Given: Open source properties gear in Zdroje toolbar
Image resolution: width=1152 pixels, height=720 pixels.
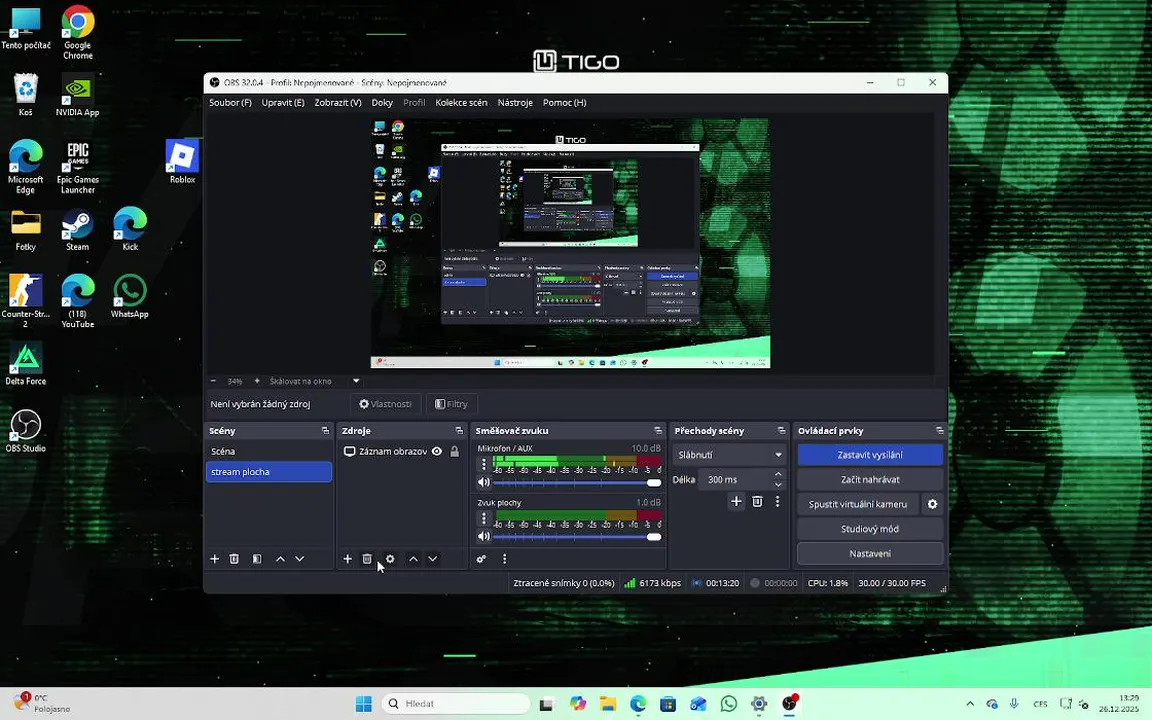Looking at the screenshot, I should [x=390, y=559].
